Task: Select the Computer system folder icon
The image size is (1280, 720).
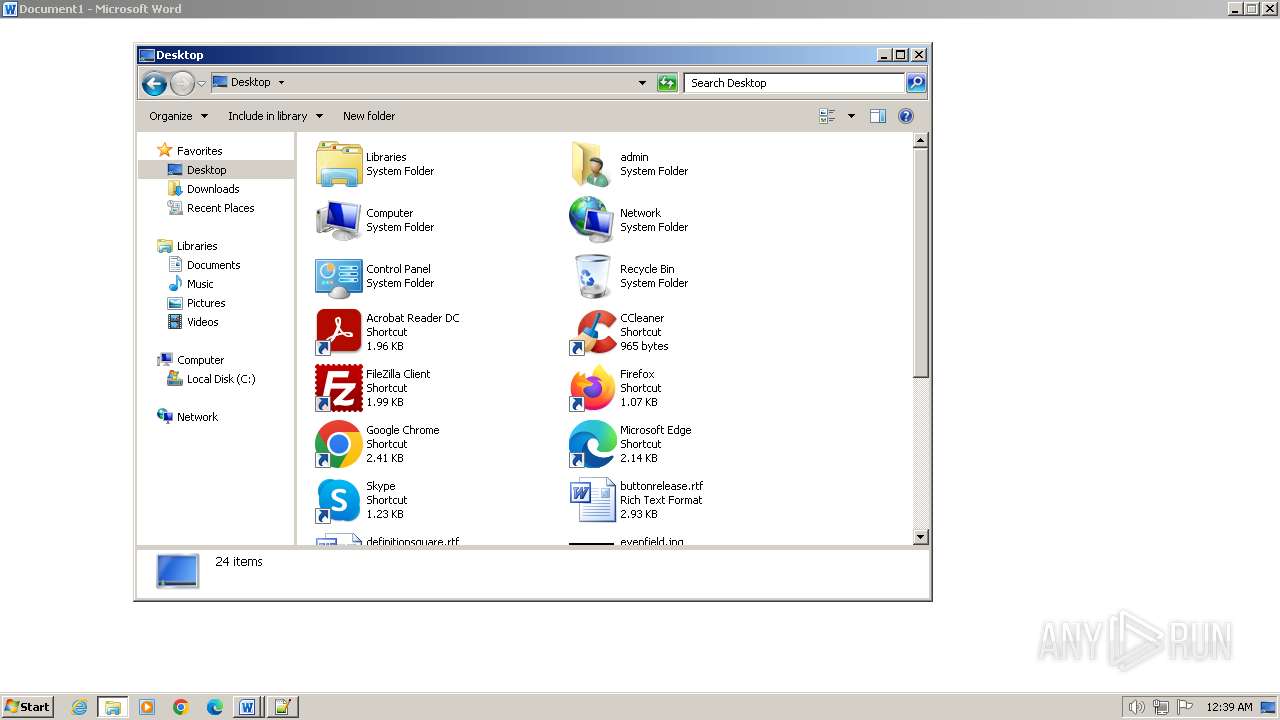Action: (x=339, y=220)
